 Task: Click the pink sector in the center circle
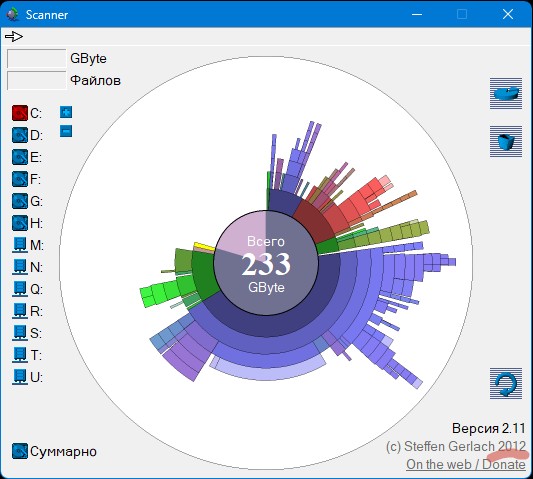pyautogui.click(x=242, y=235)
